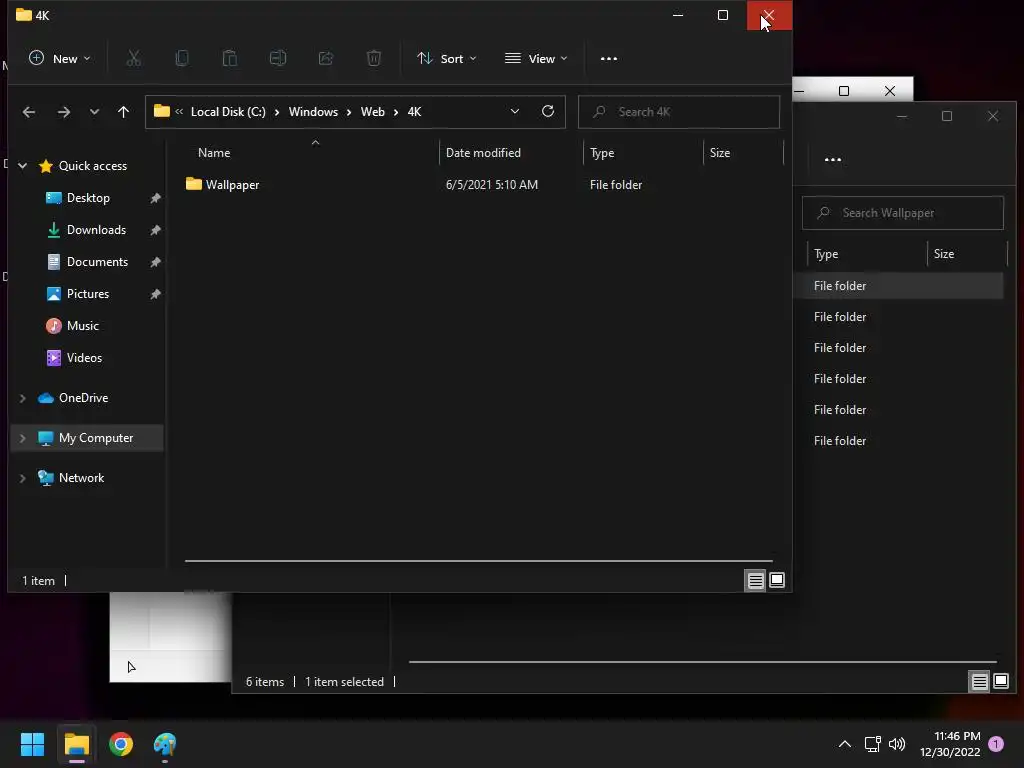Select My Computer in sidebar

click(95, 438)
